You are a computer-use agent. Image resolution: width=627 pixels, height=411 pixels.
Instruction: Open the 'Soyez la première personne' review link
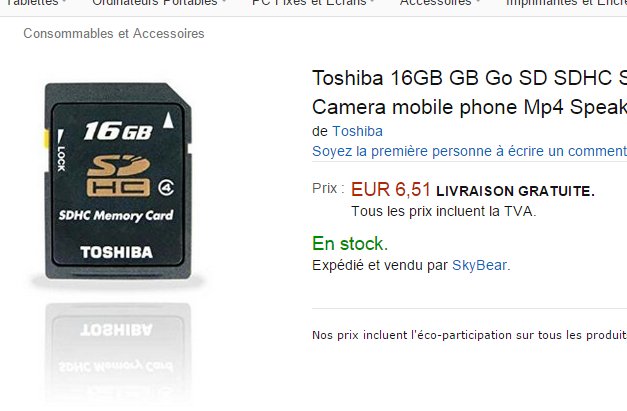click(x=469, y=151)
